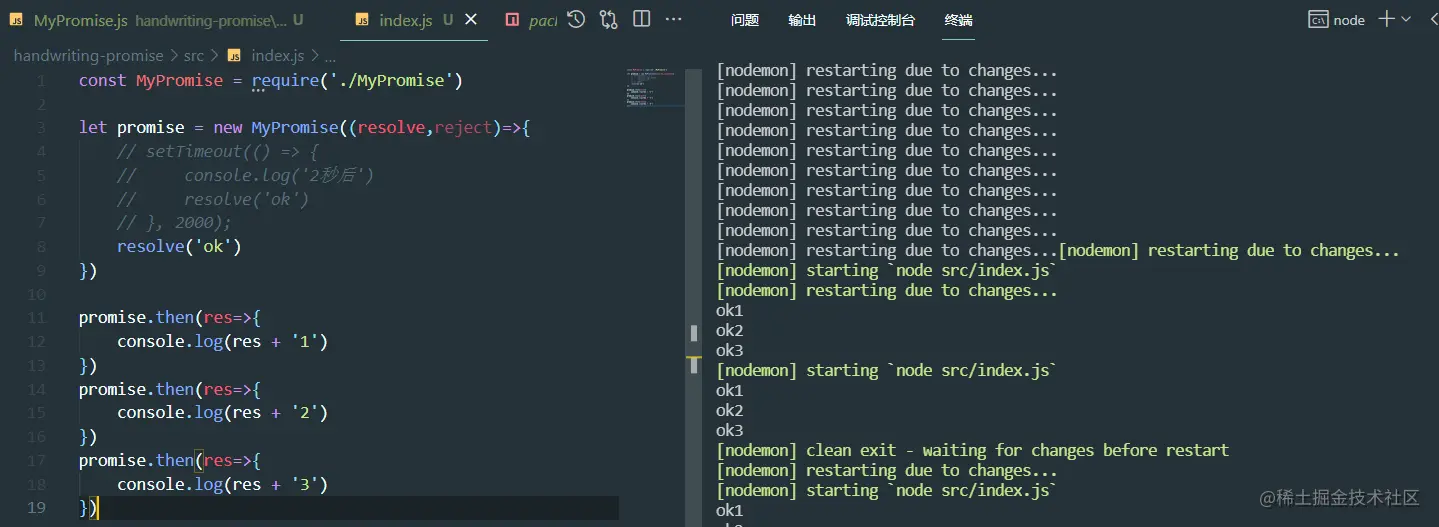Close the index.js tab
The image size is (1439, 527).
click(x=472, y=20)
